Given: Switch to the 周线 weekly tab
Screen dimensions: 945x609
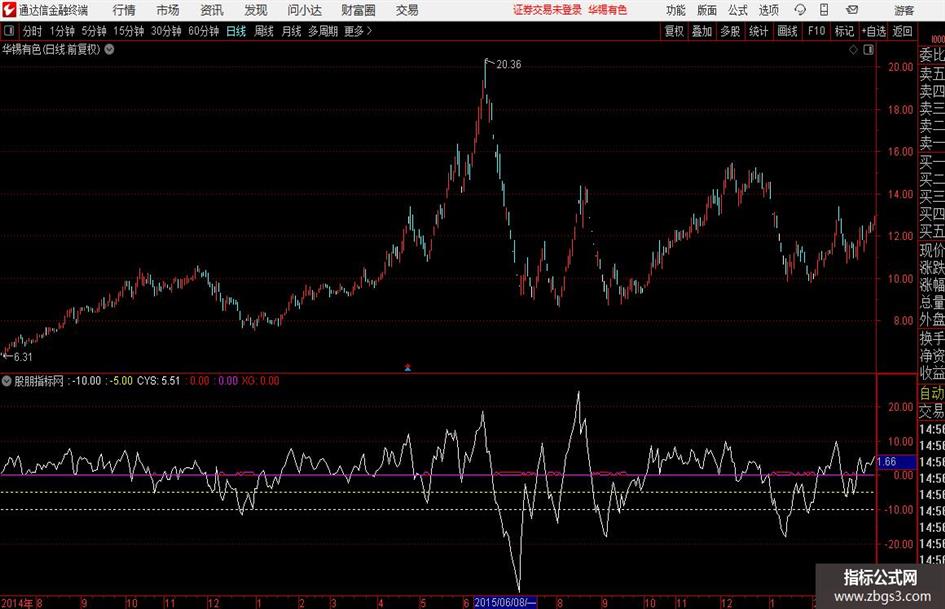Looking at the screenshot, I should pyautogui.click(x=264, y=31).
